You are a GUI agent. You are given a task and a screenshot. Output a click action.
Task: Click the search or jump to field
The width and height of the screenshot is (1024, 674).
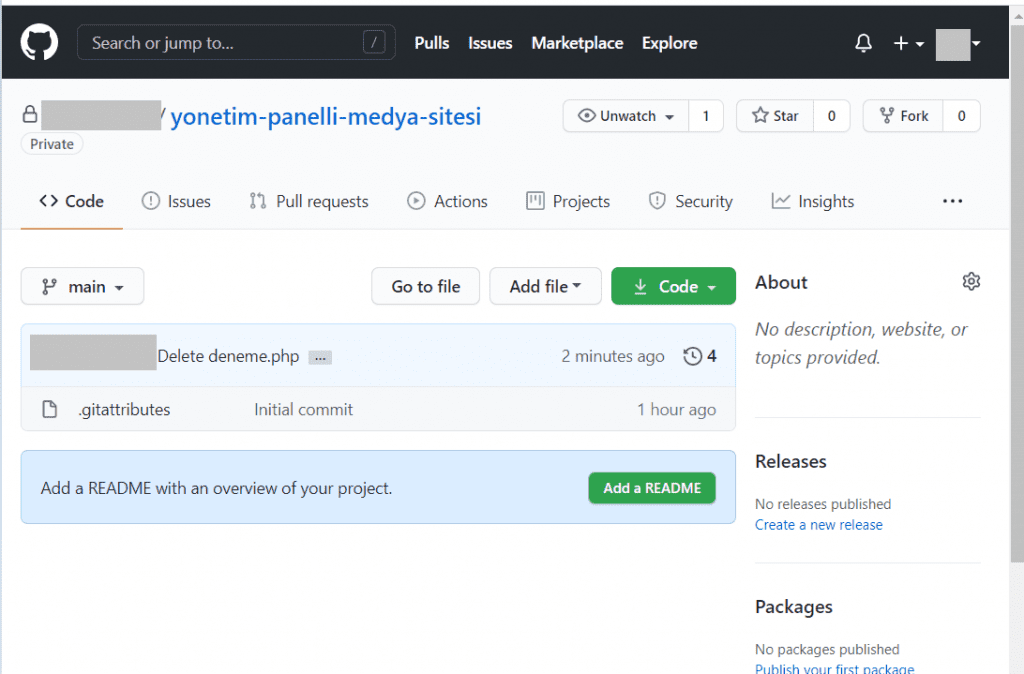(236, 42)
